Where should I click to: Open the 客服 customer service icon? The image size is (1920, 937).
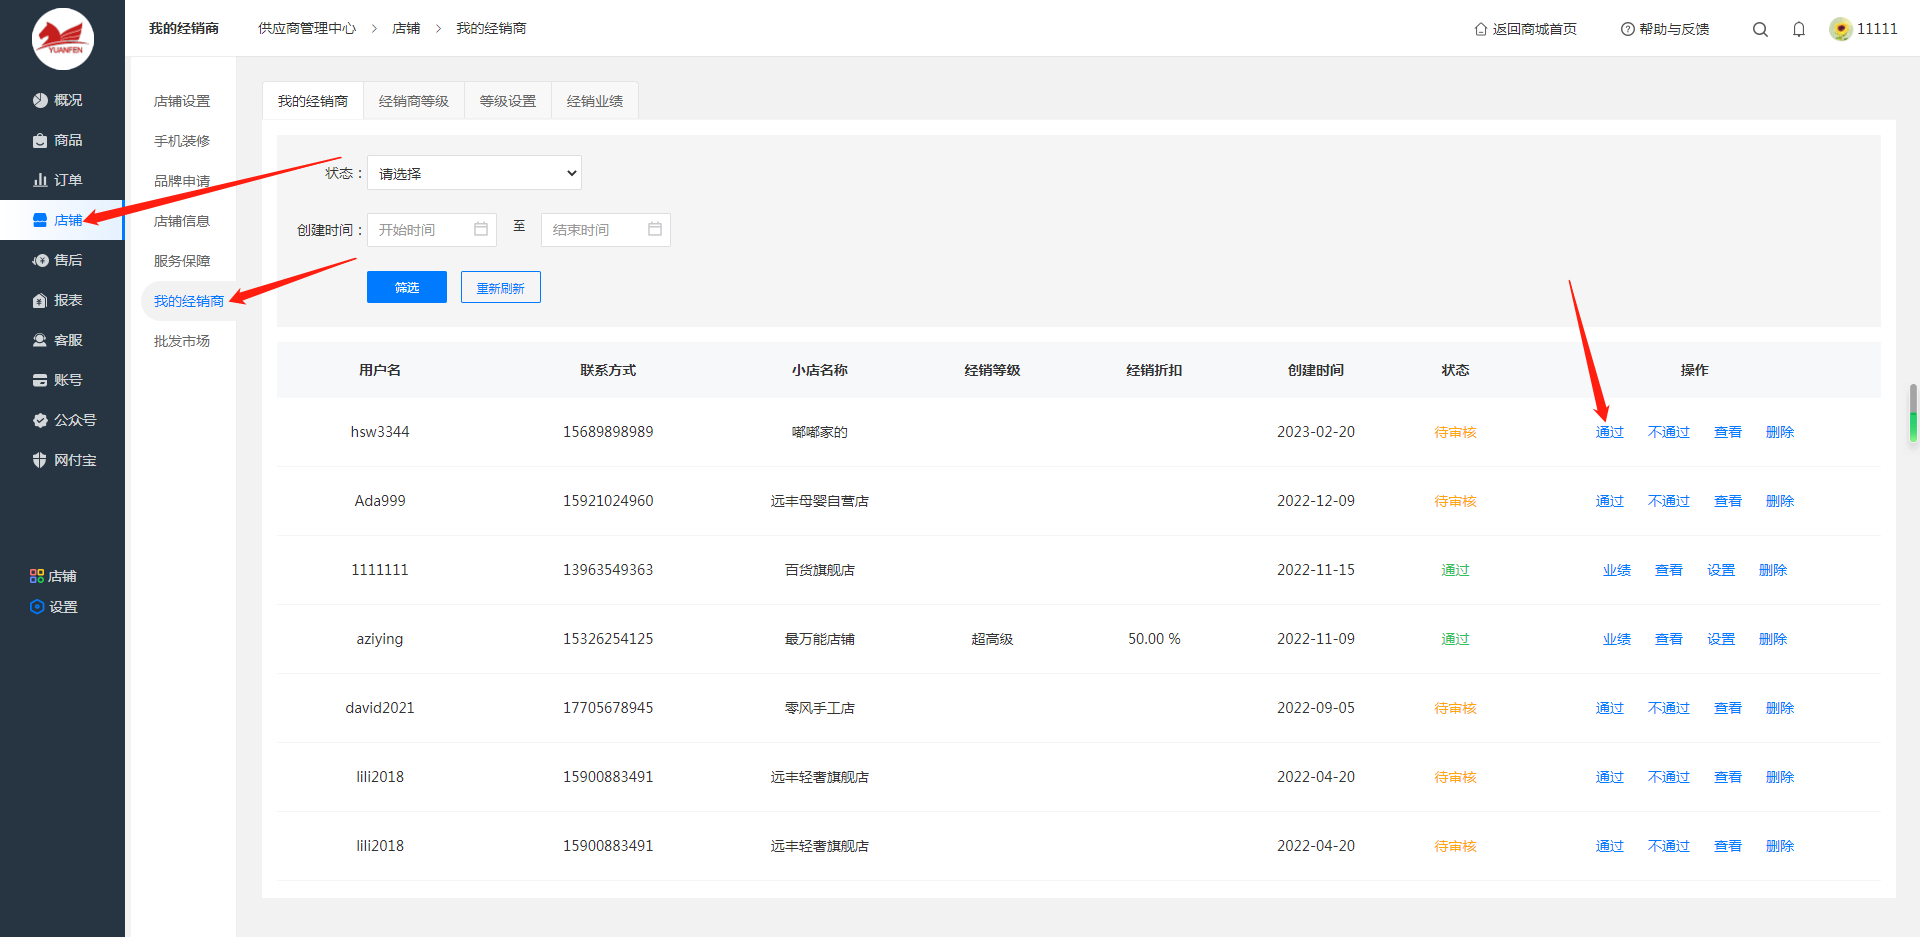(x=40, y=340)
